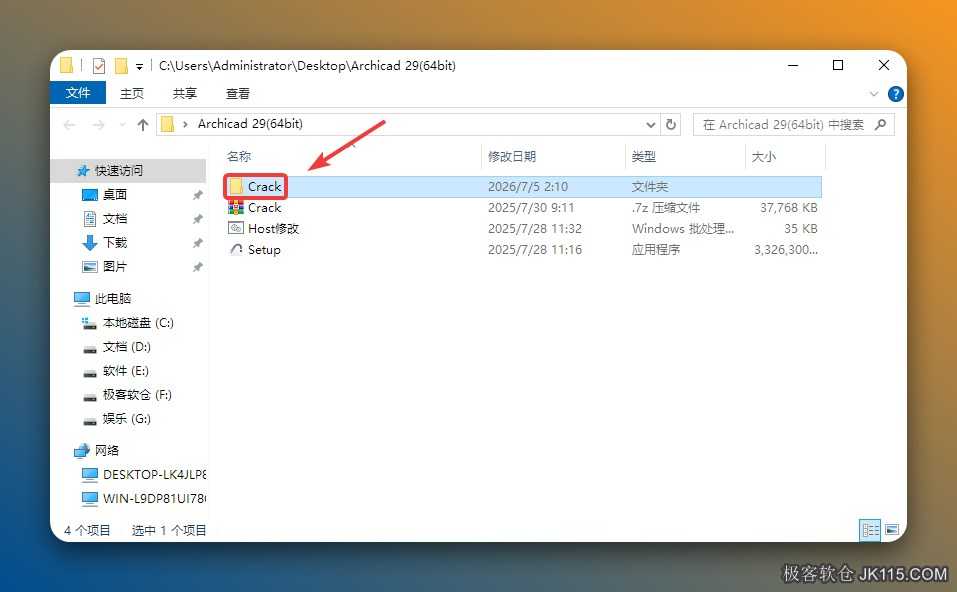Click Archicad 29(64bit) breadcrumb in address bar

tap(250, 124)
